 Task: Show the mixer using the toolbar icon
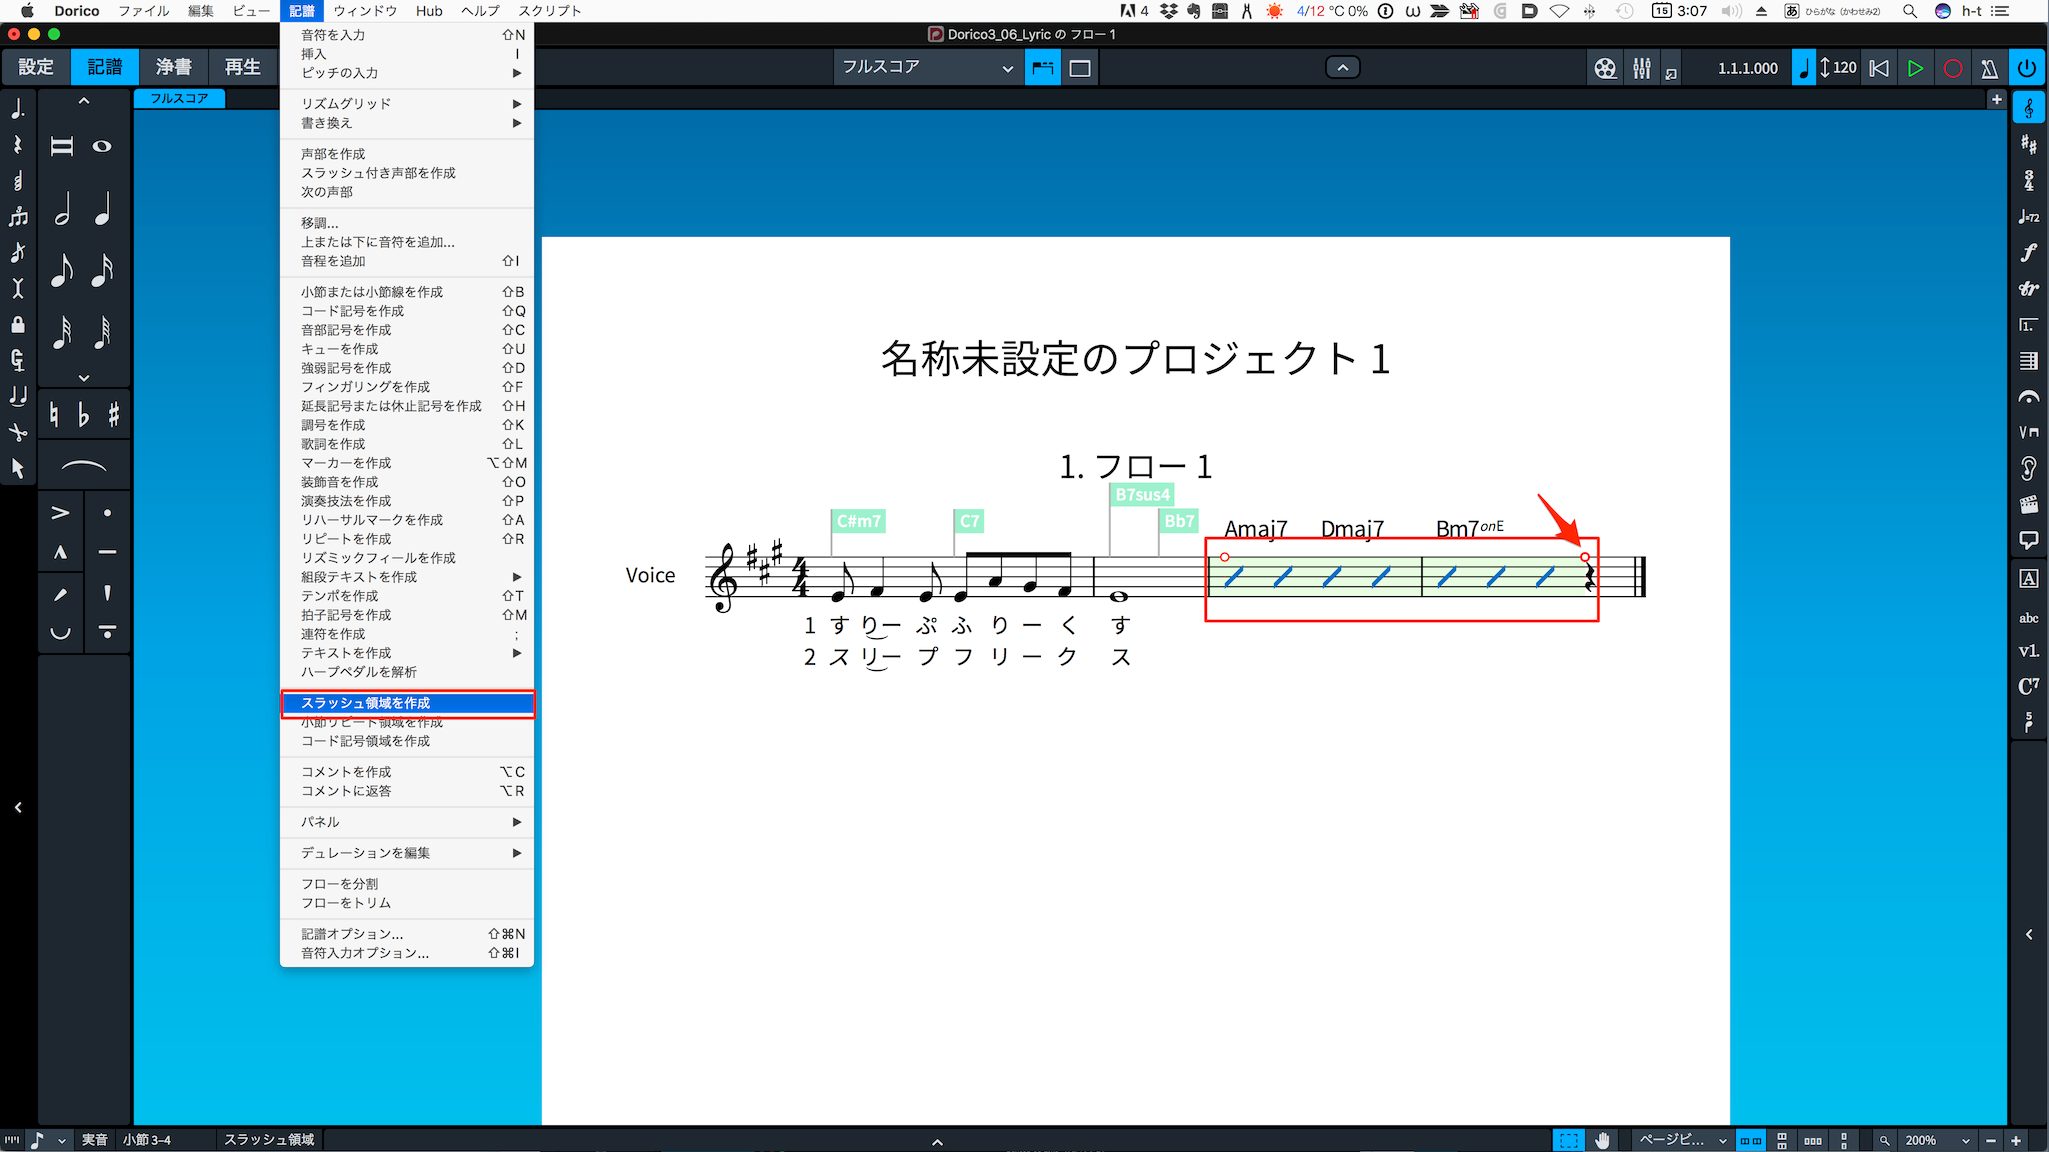coord(1642,68)
